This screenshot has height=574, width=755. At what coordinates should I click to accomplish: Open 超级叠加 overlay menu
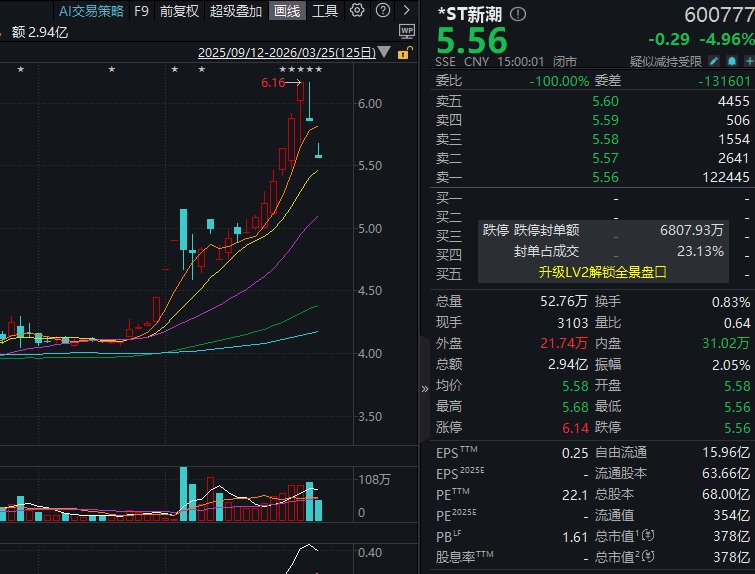(x=235, y=11)
